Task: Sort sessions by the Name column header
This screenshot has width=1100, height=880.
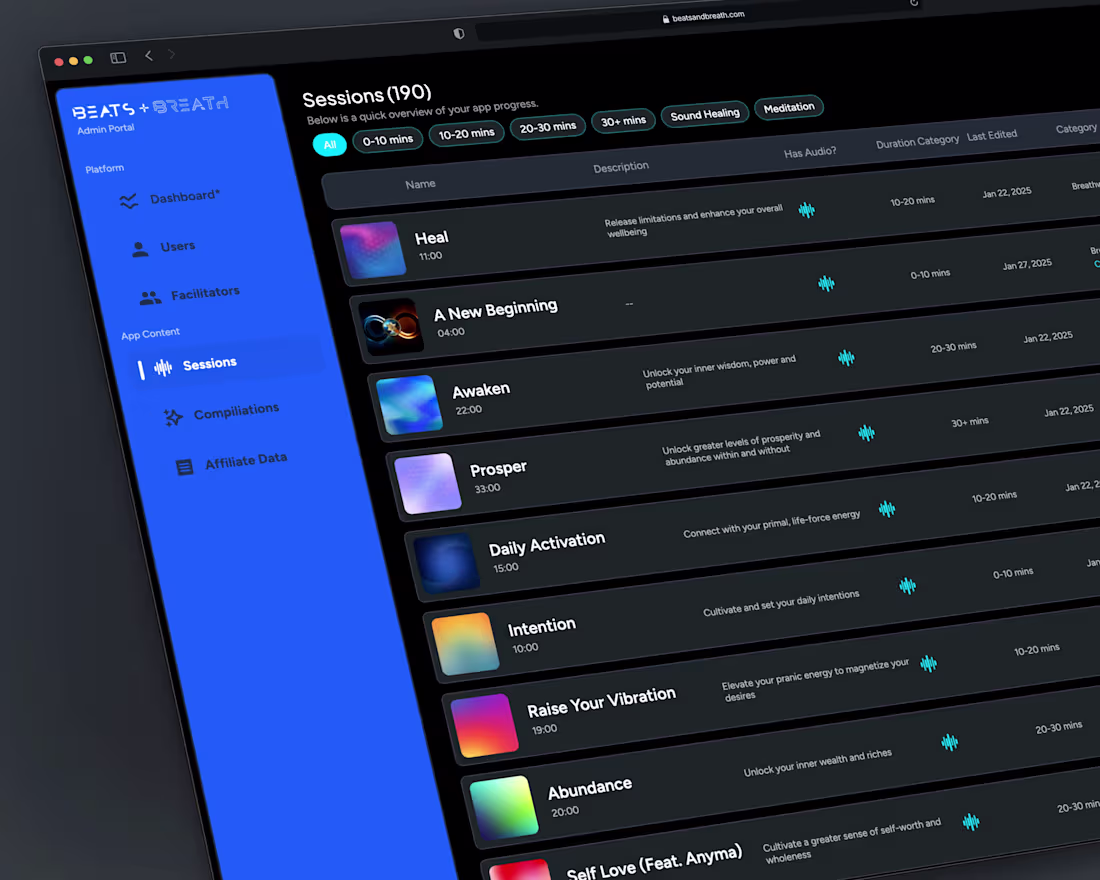Action: [421, 184]
